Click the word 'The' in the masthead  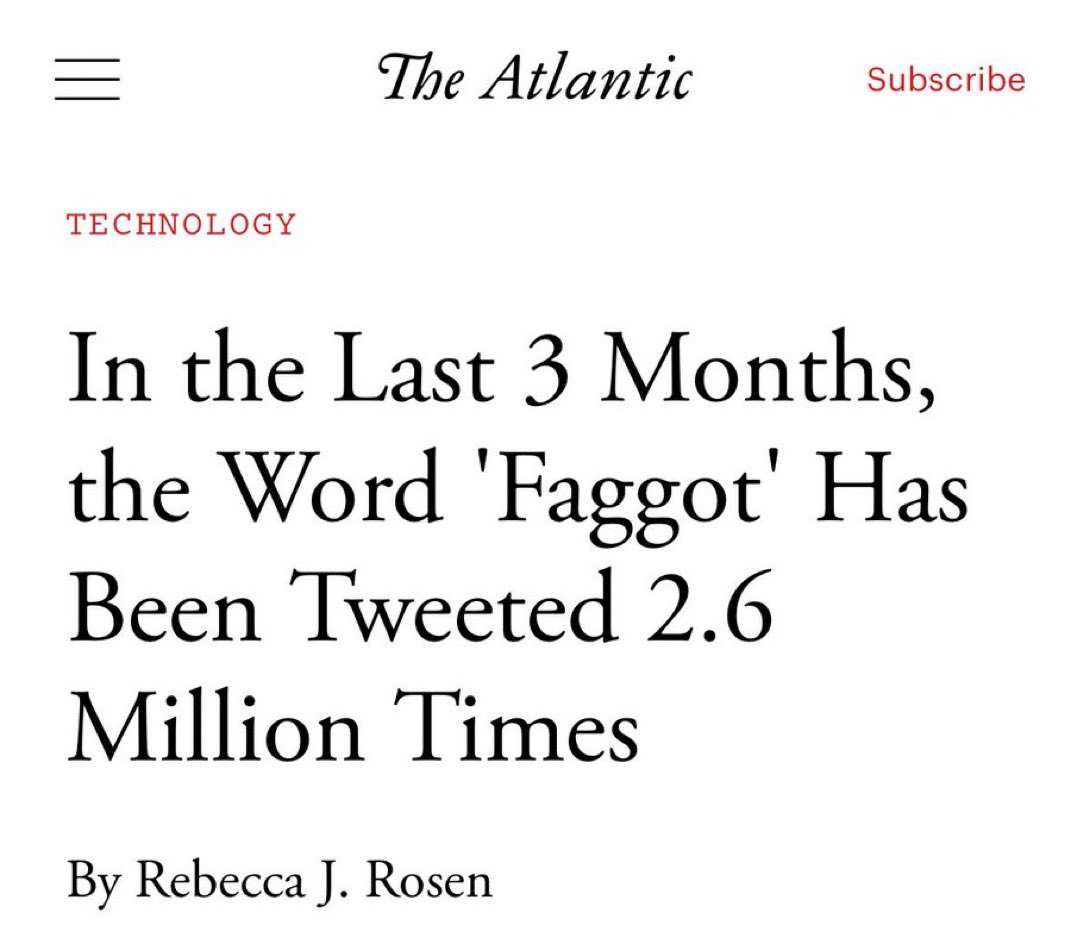420,78
